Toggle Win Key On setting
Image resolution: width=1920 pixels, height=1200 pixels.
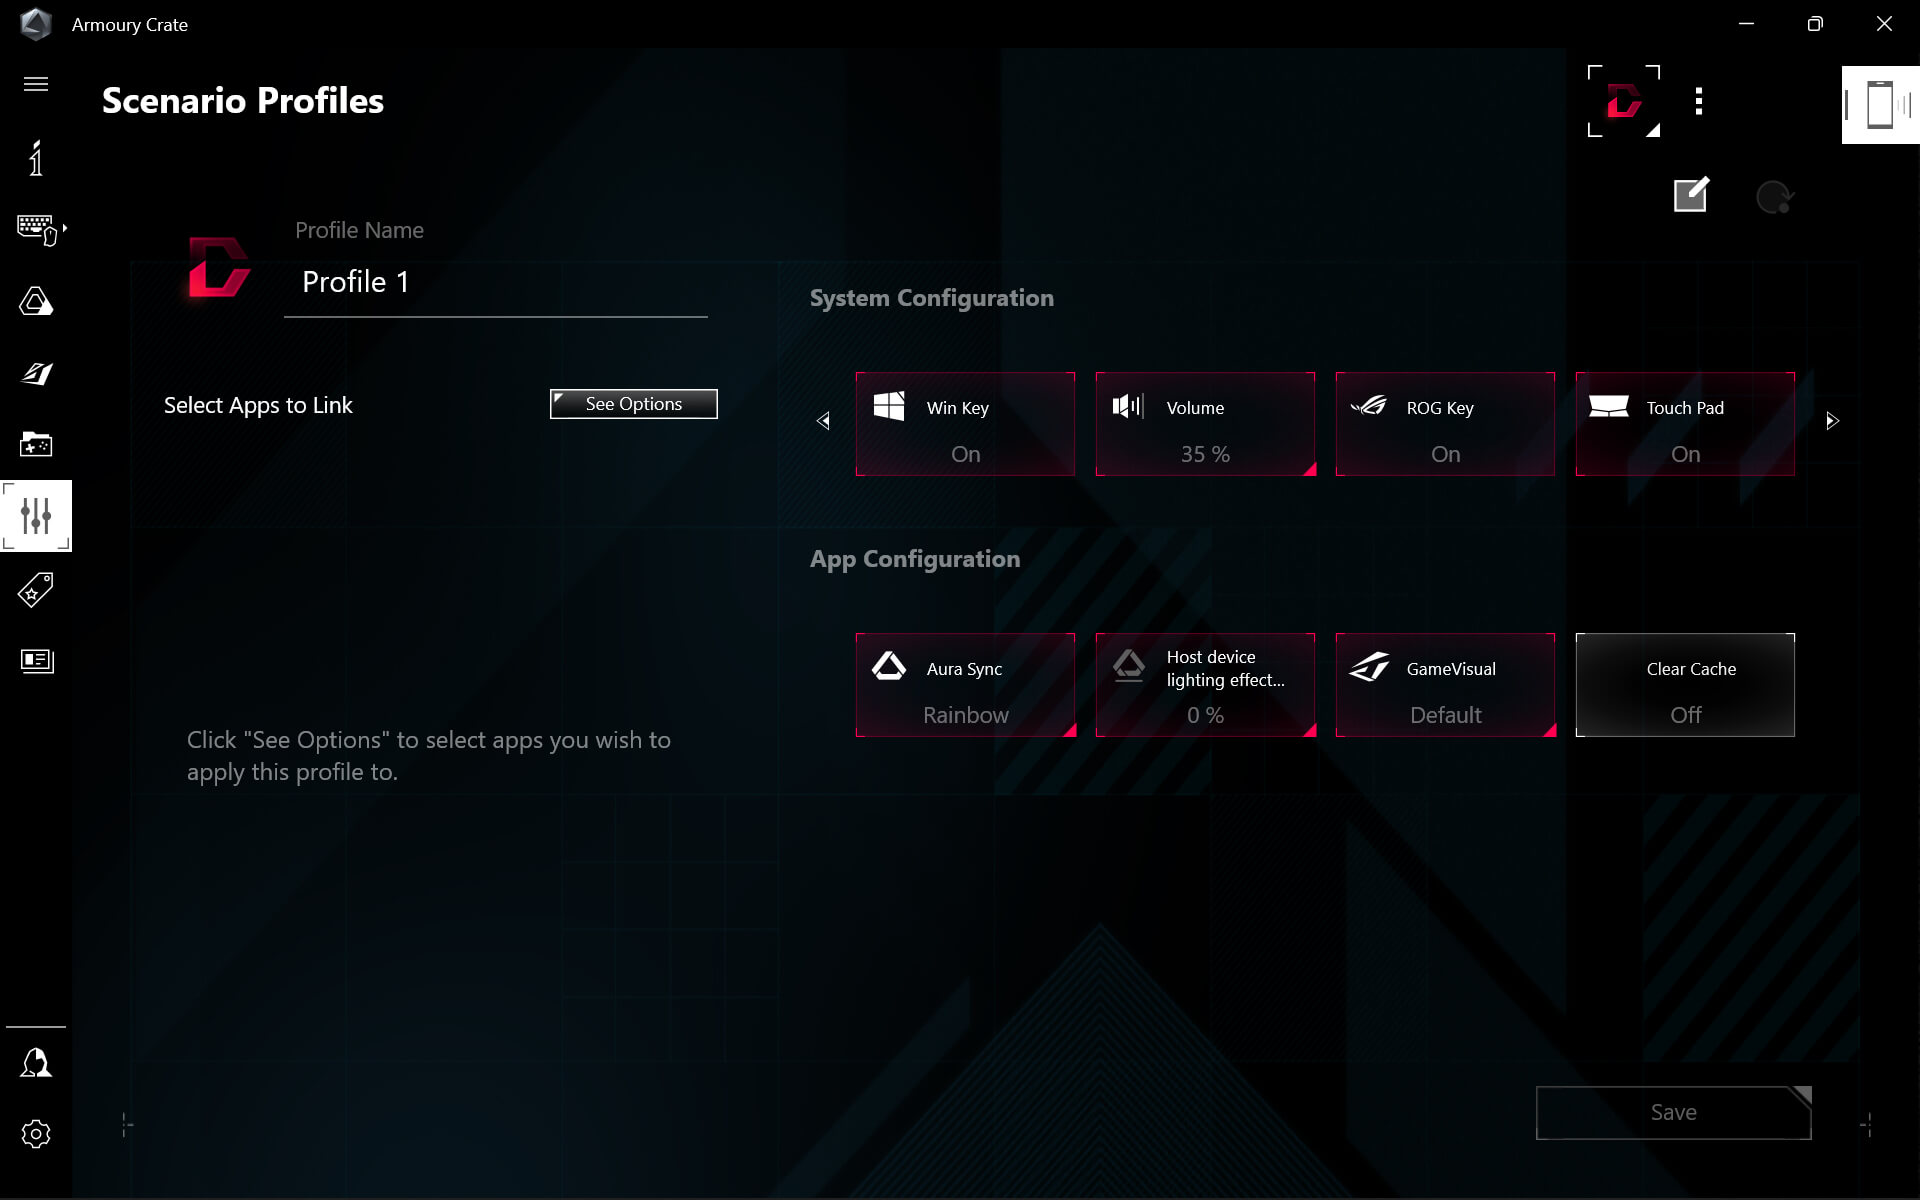coord(963,423)
